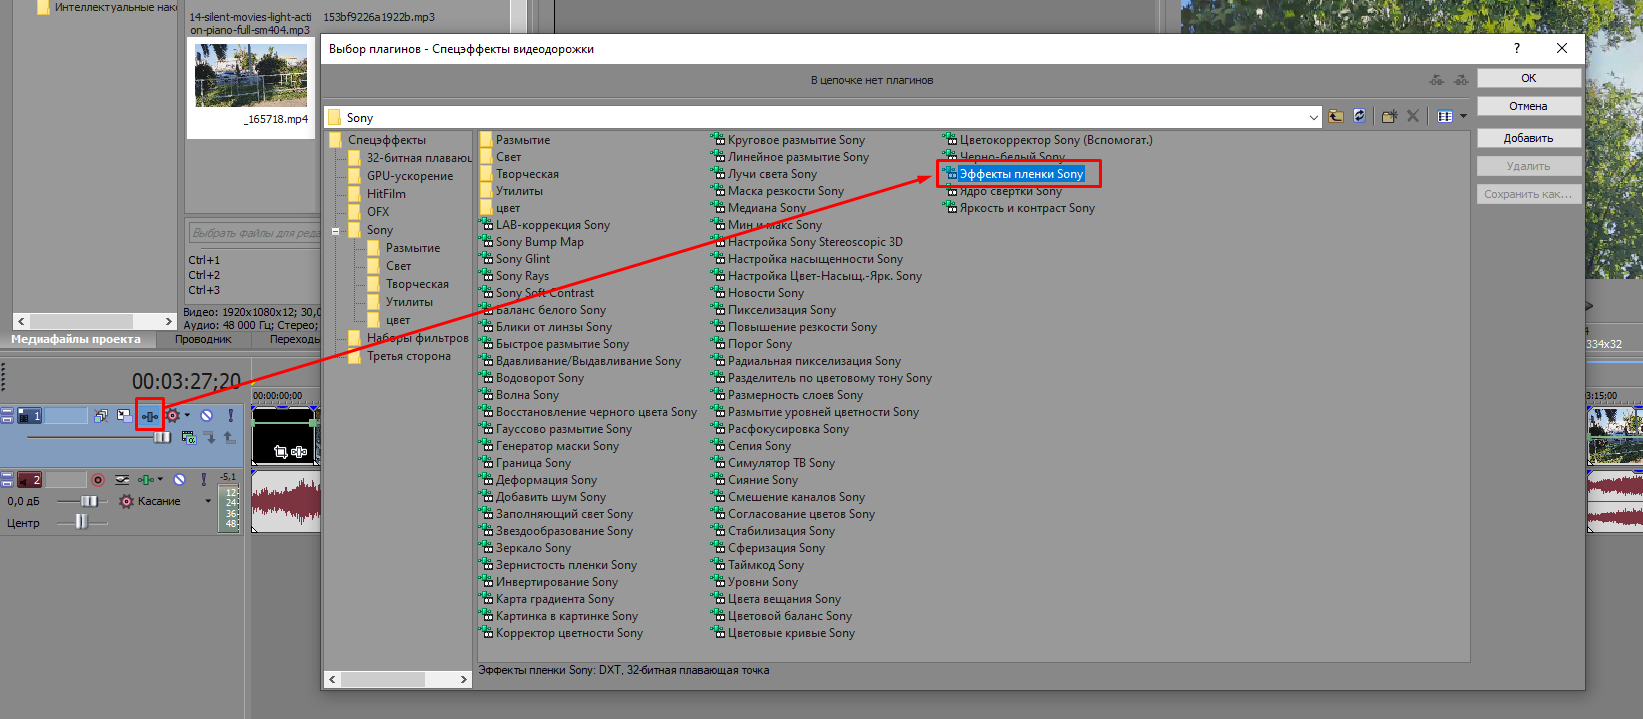1643x719 pixels.
Task: Click audio track 2 FX icon
Action: pyautogui.click(x=146, y=480)
